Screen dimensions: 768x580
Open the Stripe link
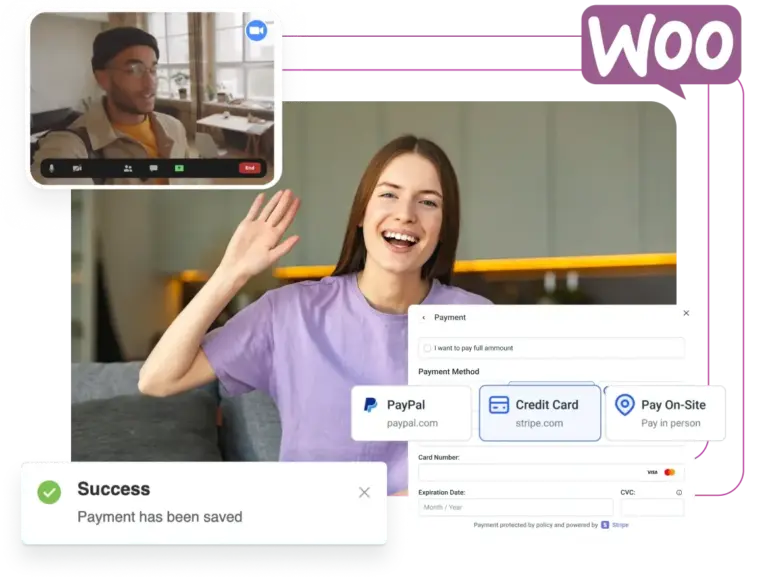(x=620, y=525)
